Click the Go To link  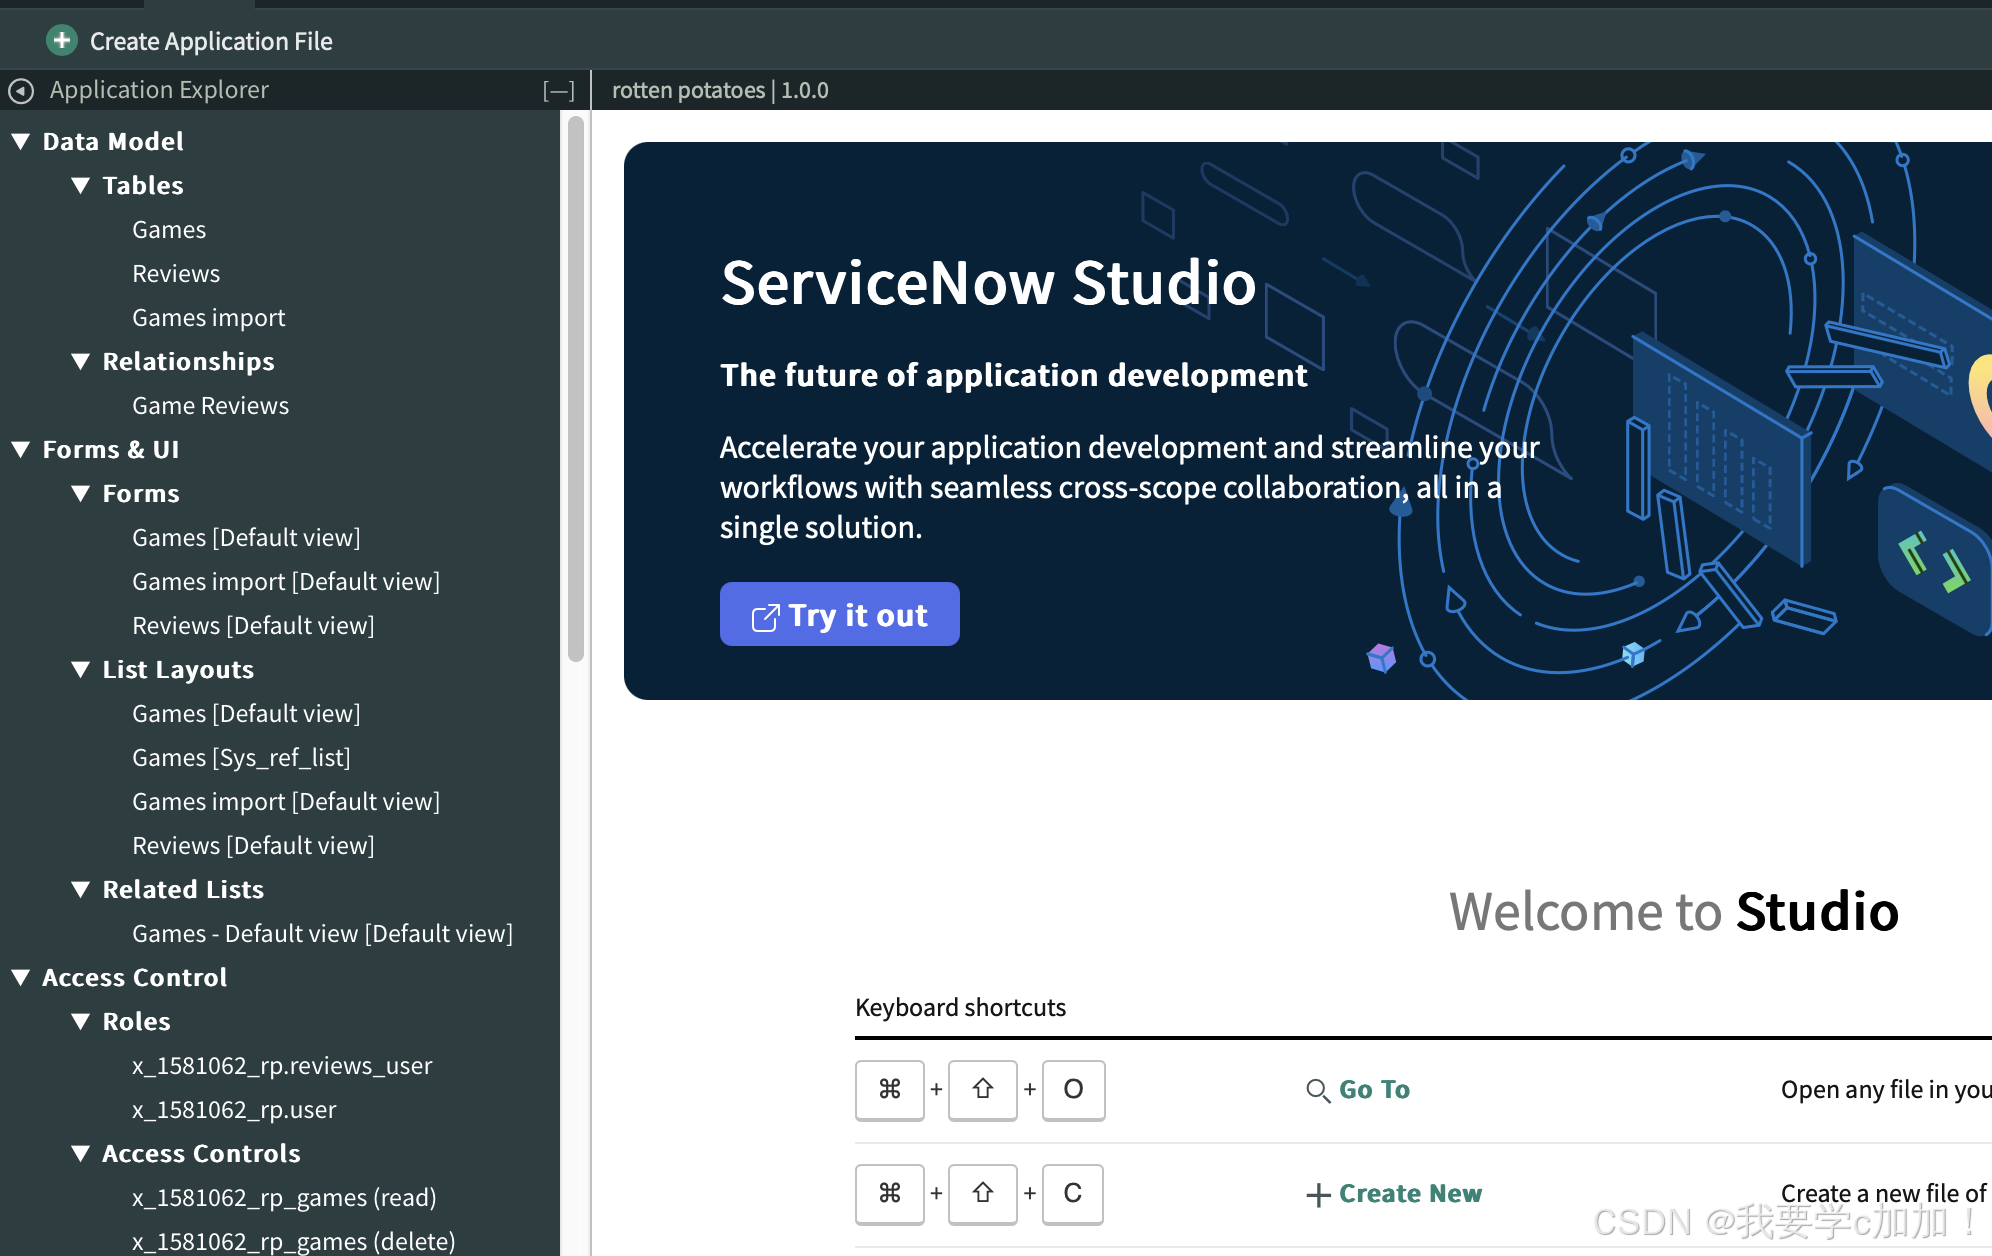coord(1374,1090)
